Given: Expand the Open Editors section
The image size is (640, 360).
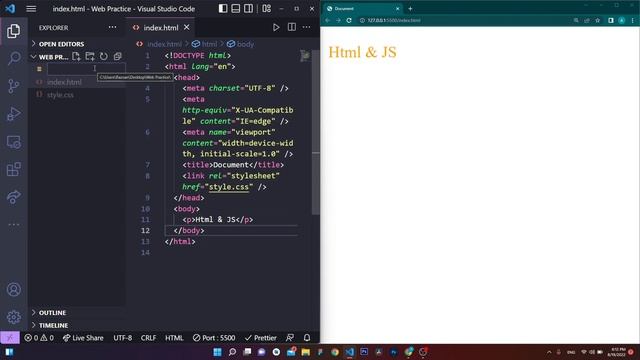Looking at the screenshot, I should tap(77, 44).
